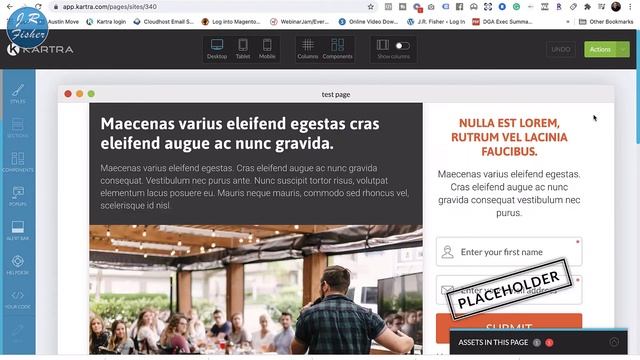Click the UNDO button
640x360 pixels.
pyautogui.click(x=561, y=49)
